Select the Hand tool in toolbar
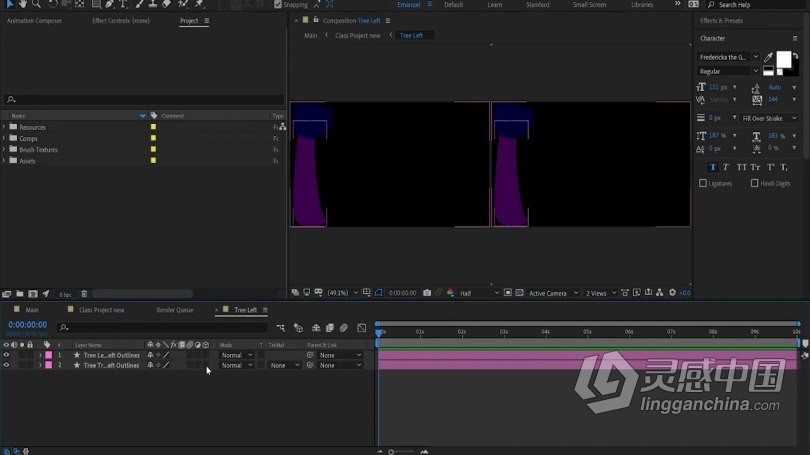 point(22,4)
